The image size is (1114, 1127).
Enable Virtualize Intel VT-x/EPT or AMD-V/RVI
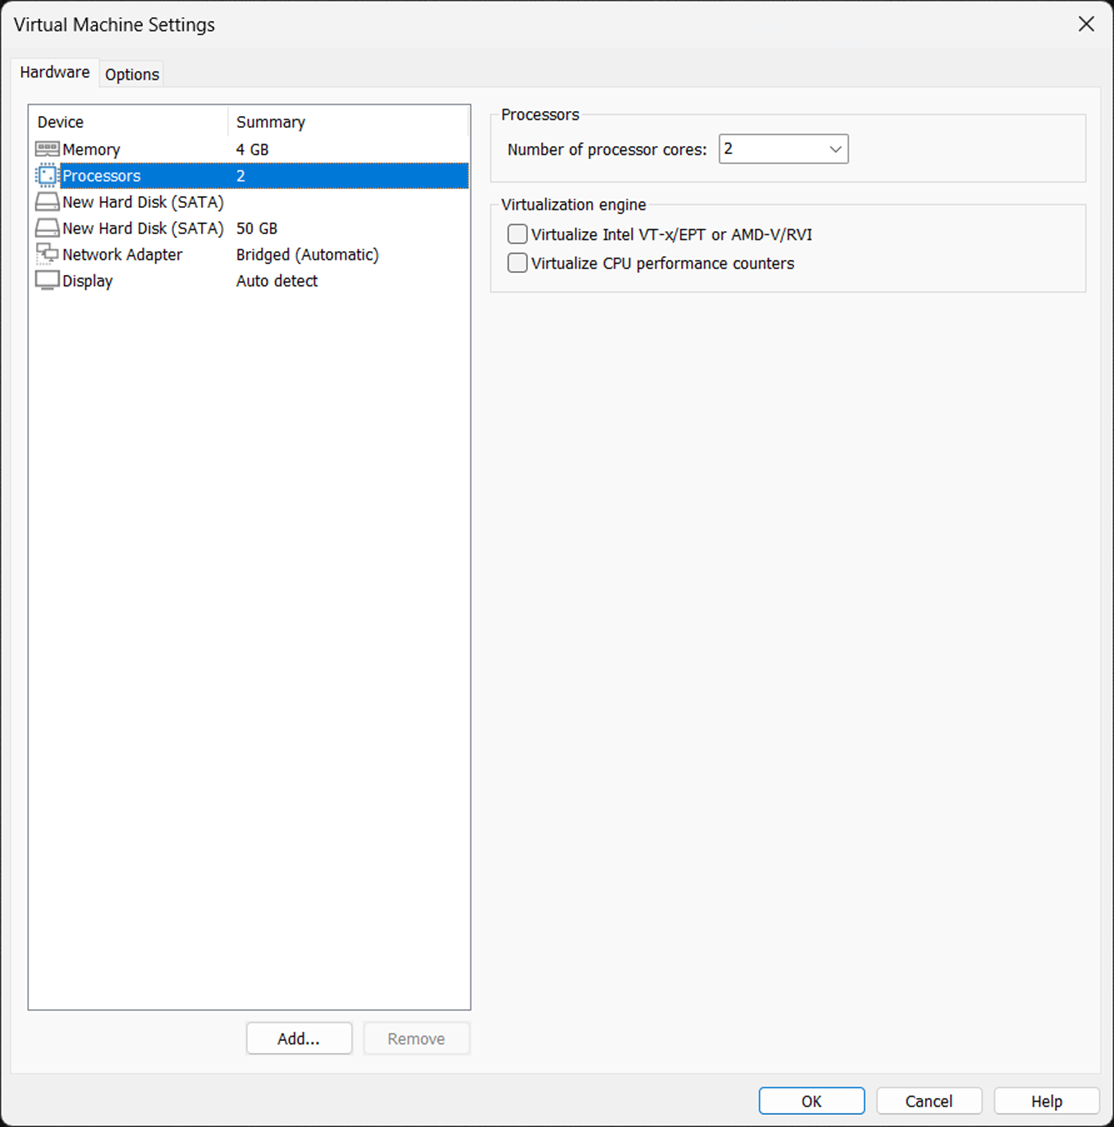click(518, 235)
